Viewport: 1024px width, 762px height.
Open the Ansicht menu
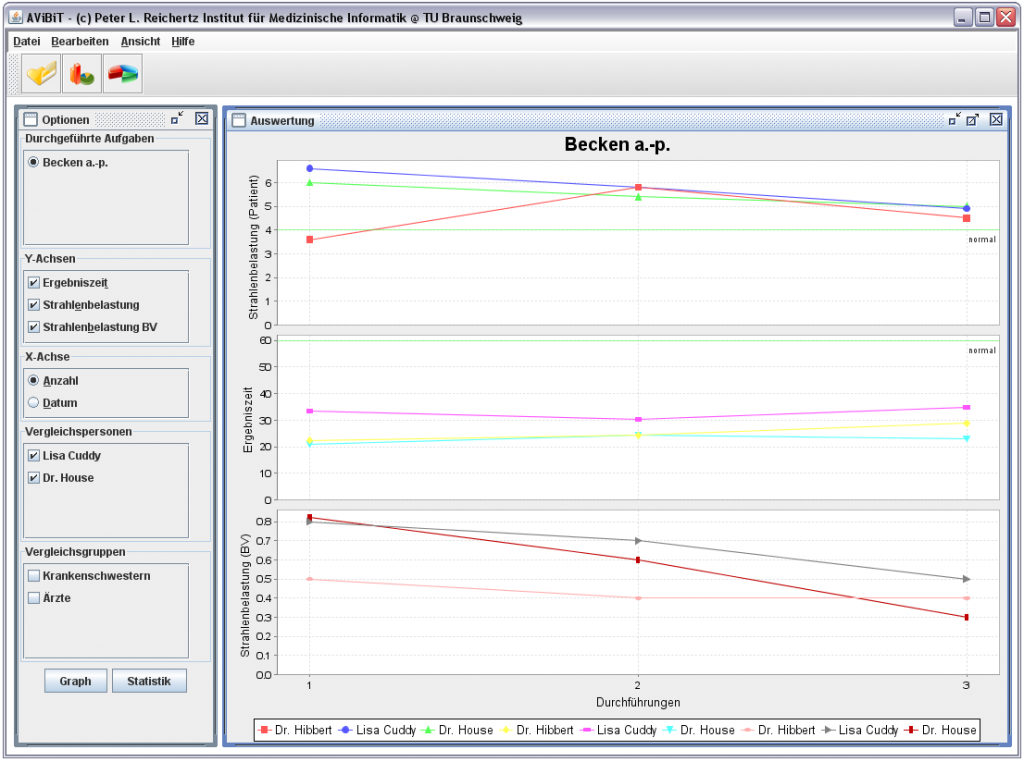pyautogui.click(x=140, y=41)
